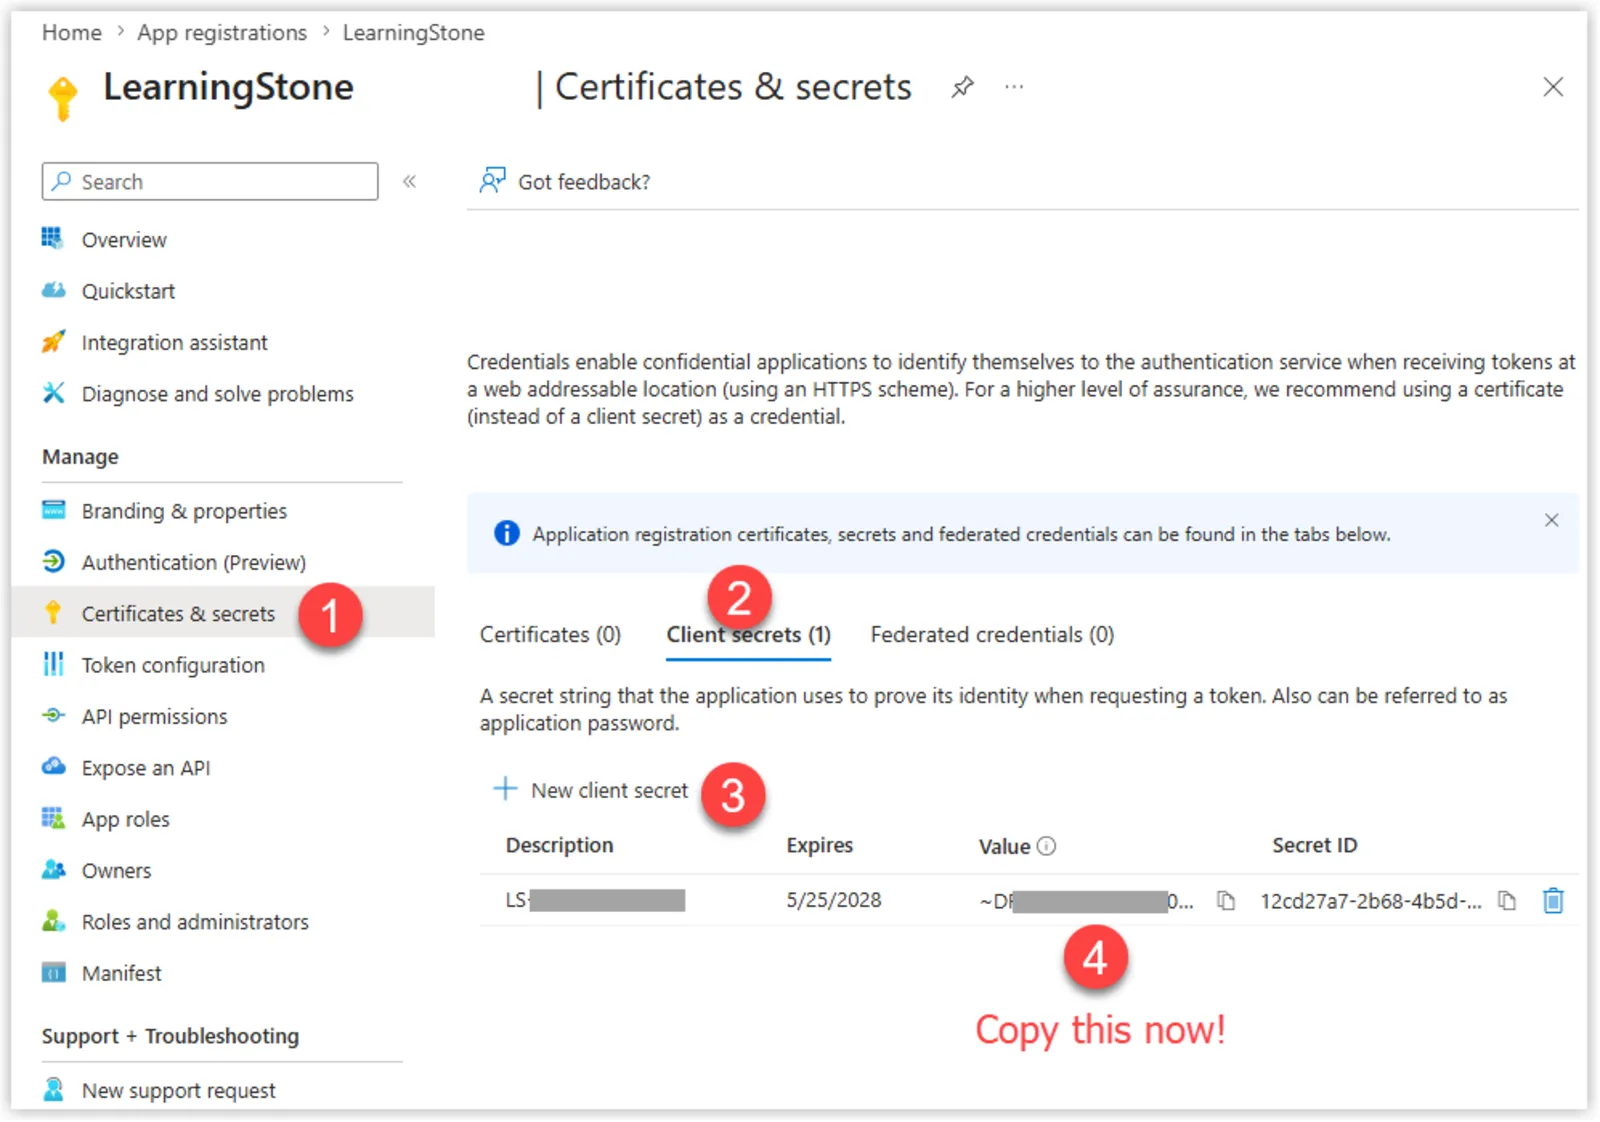Screen dimensions: 1600x1122
Task: Click the New support request person icon
Action: pos(53,1089)
